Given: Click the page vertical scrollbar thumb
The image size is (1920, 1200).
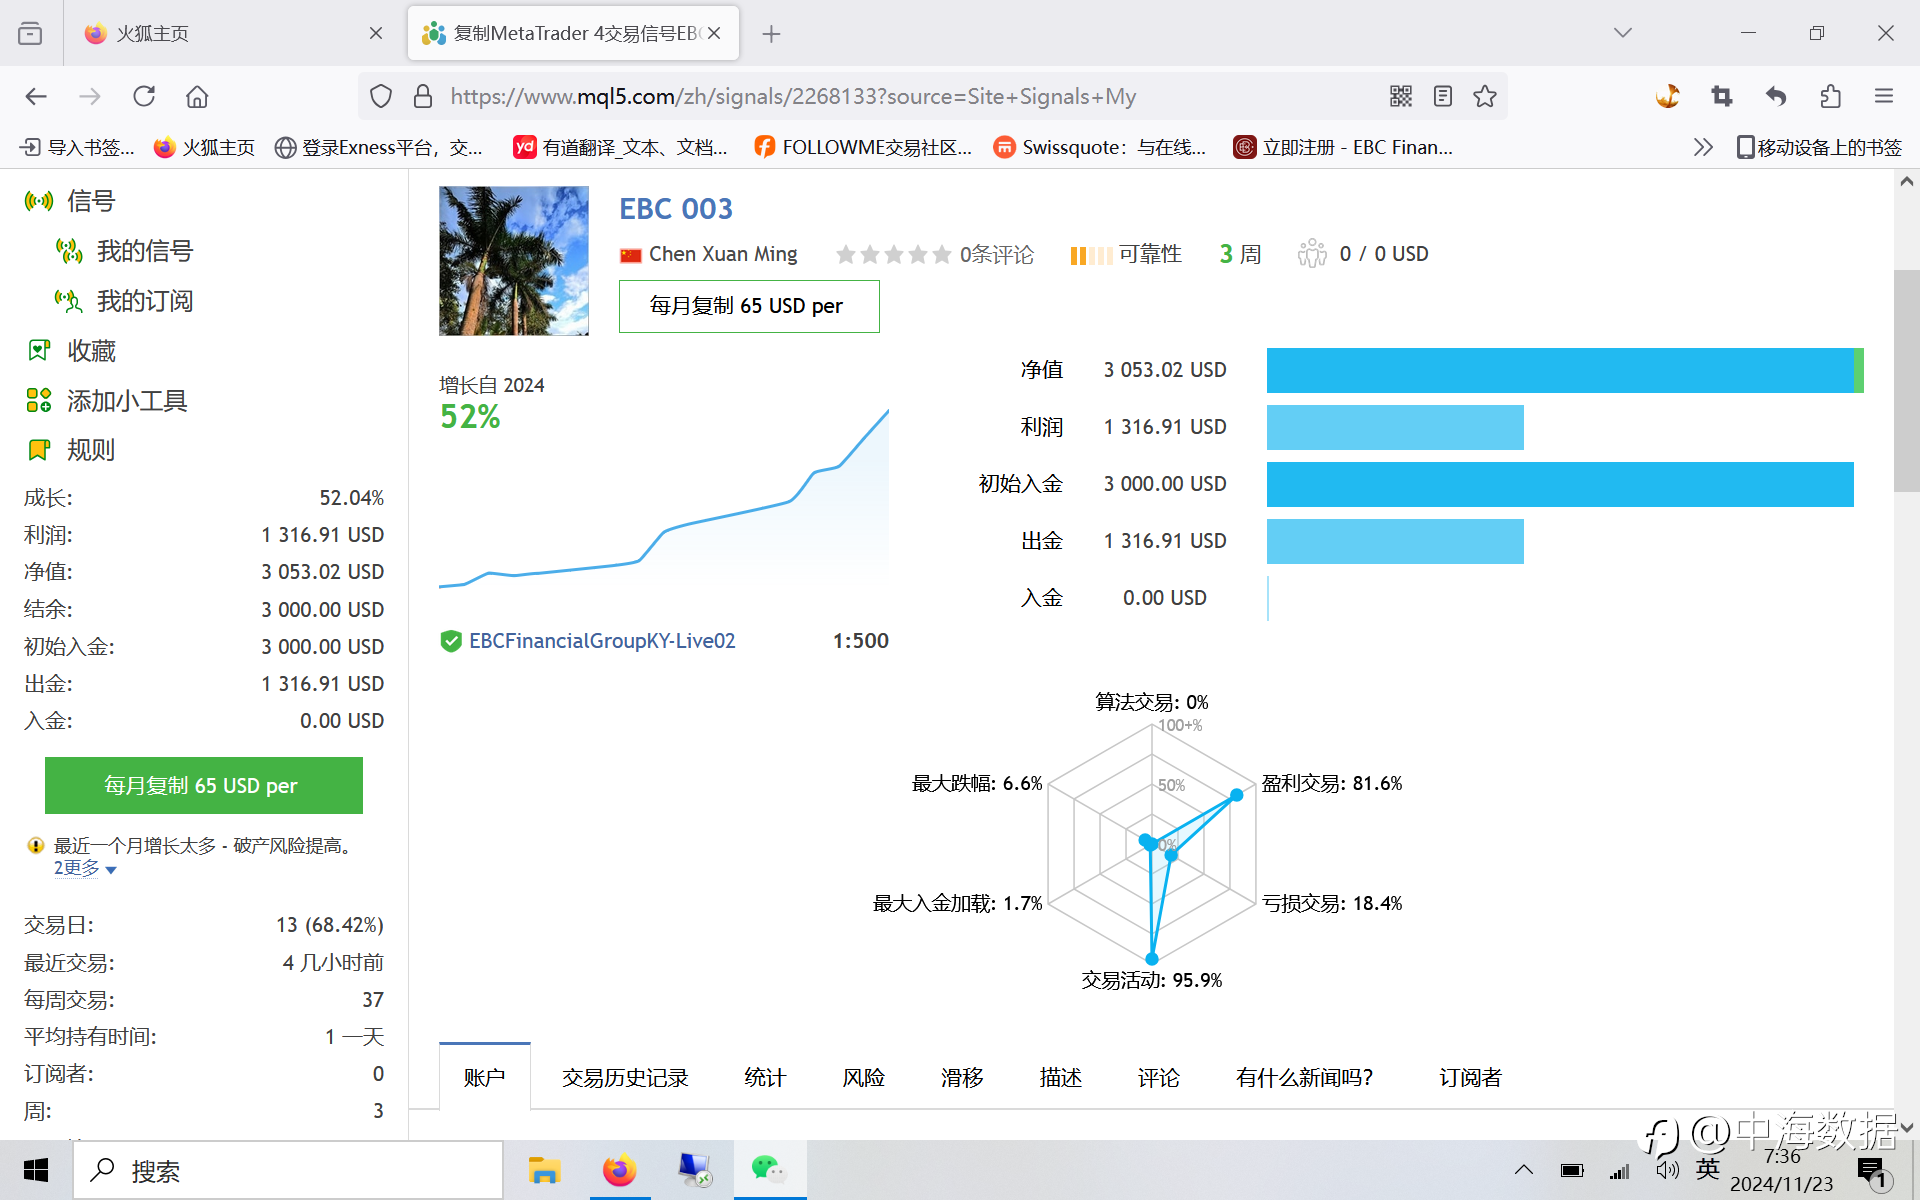Looking at the screenshot, I should [x=1906, y=380].
